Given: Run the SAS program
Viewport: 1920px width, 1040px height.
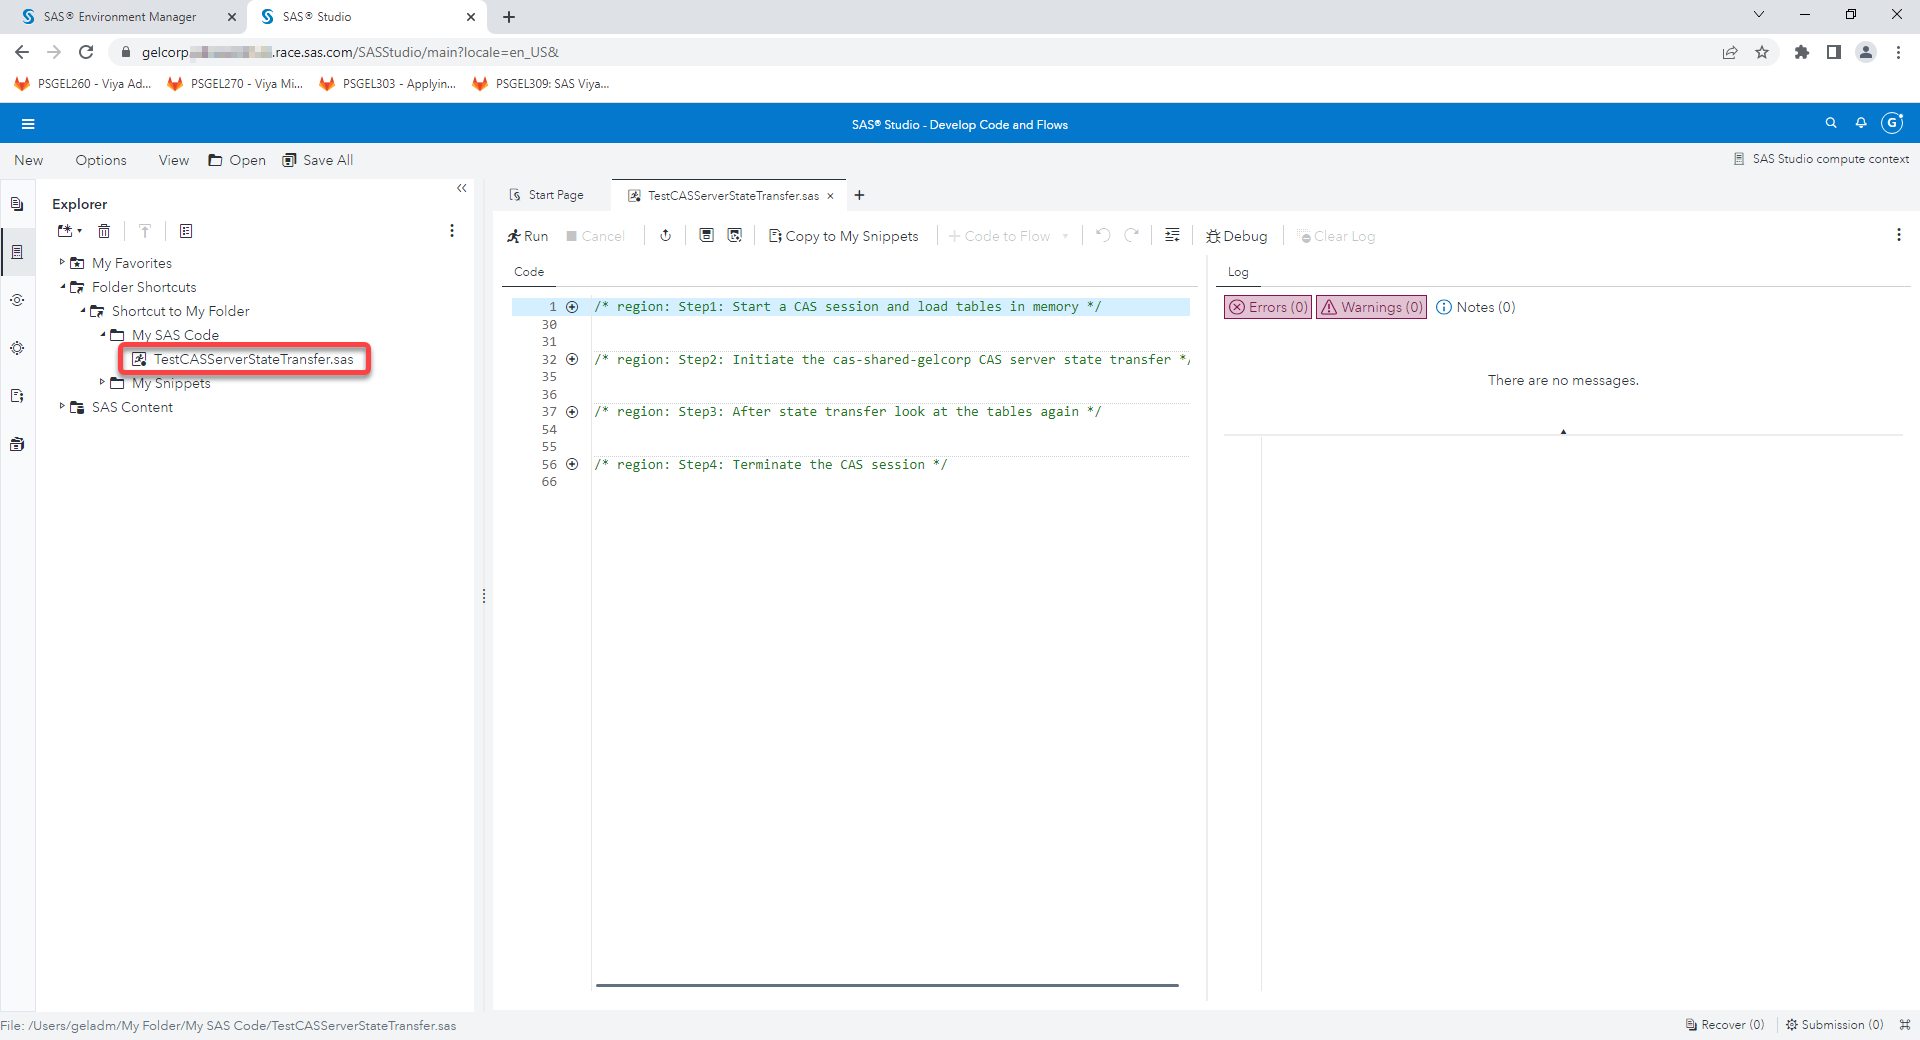Looking at the screenshot, I should pos(527,236).
